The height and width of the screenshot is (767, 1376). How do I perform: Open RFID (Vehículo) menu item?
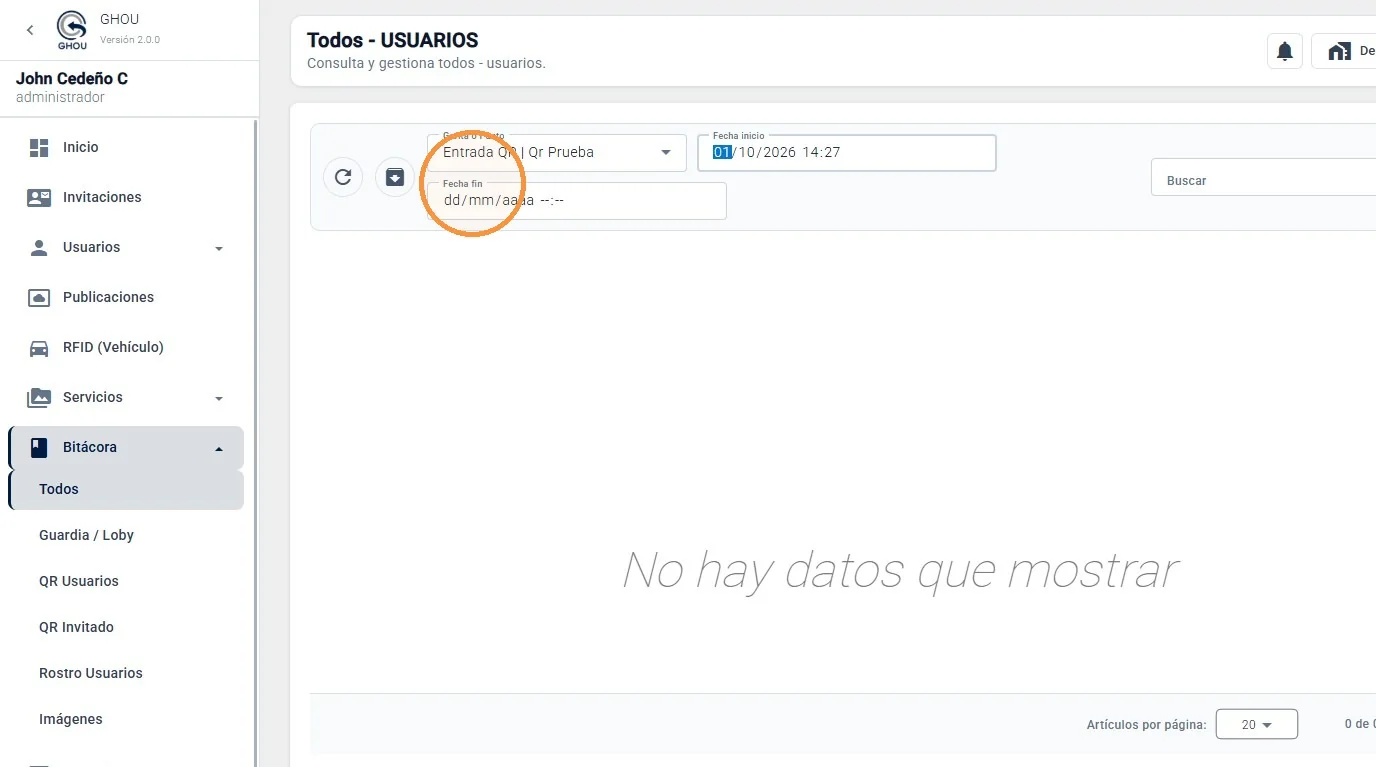[x=113, y=347]
